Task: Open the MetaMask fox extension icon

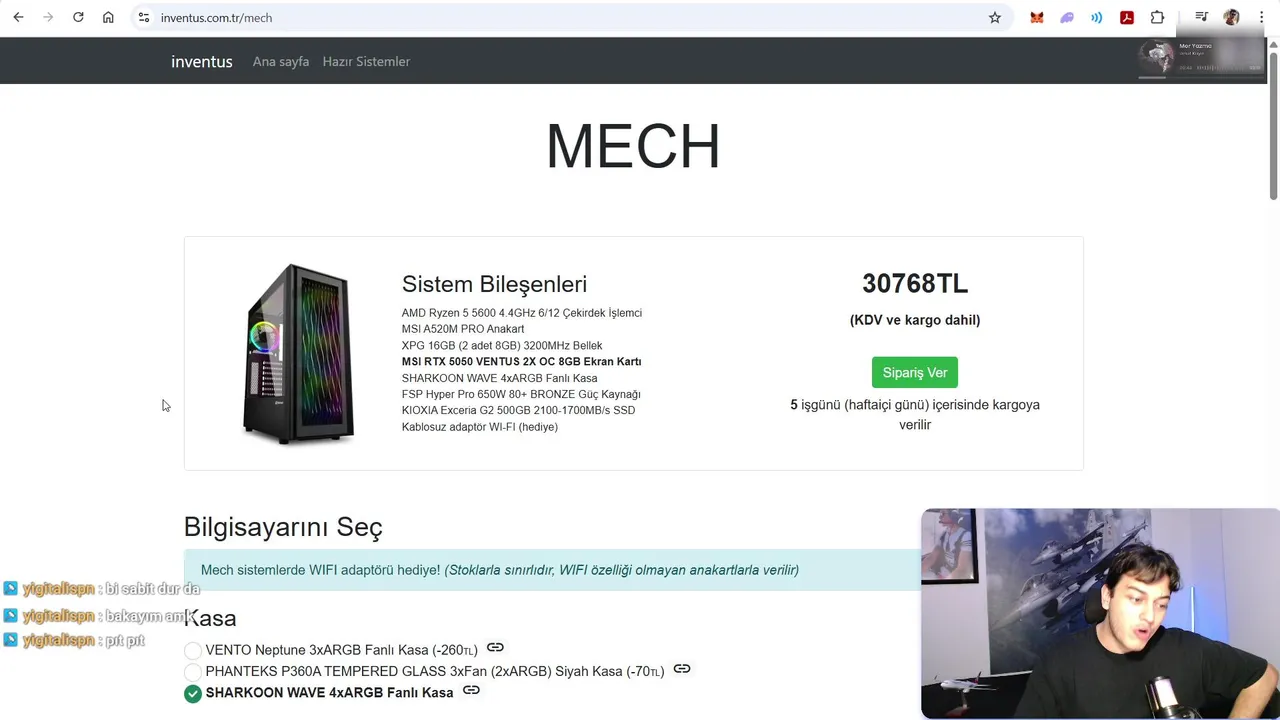Action: pos(1037,17)
